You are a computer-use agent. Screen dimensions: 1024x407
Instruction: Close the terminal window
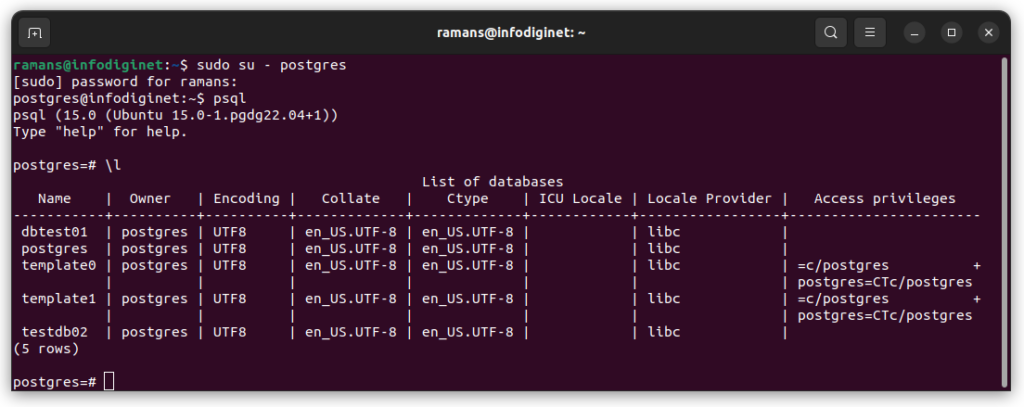(989, 33)
